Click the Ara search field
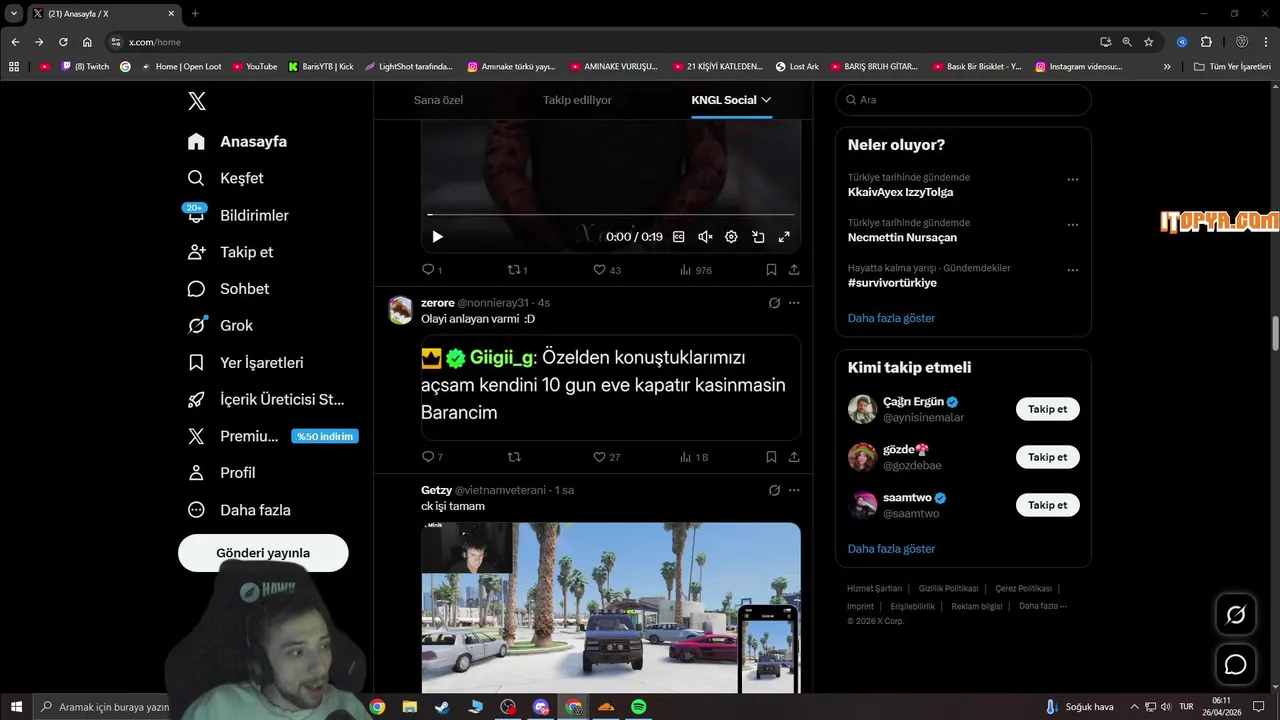This screenshot has width=1280, height=720. pyautogui.click(x=963, y=100)
